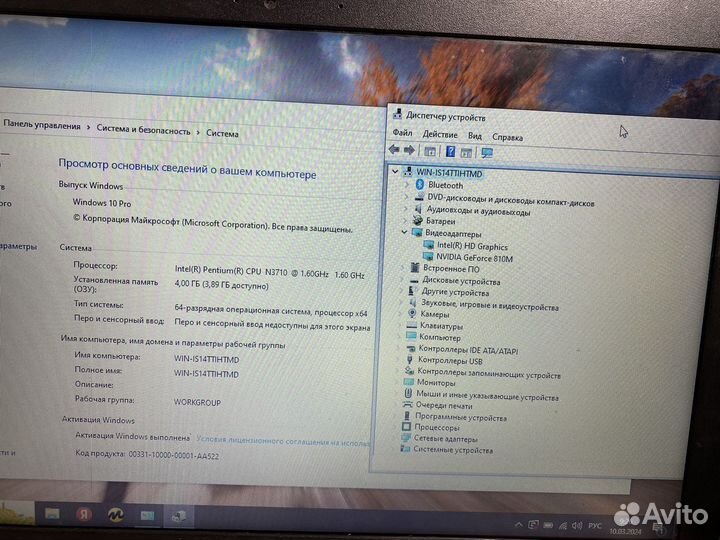Open help via blue question mark icon
Viewport: 720px width, 540px height.
click(450, 151)
